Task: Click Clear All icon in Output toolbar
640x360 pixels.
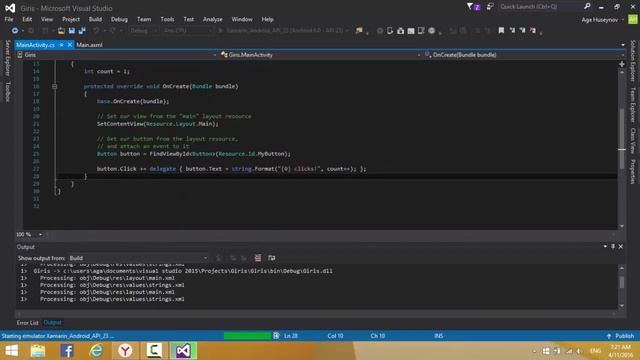Action: pos(258,258)
